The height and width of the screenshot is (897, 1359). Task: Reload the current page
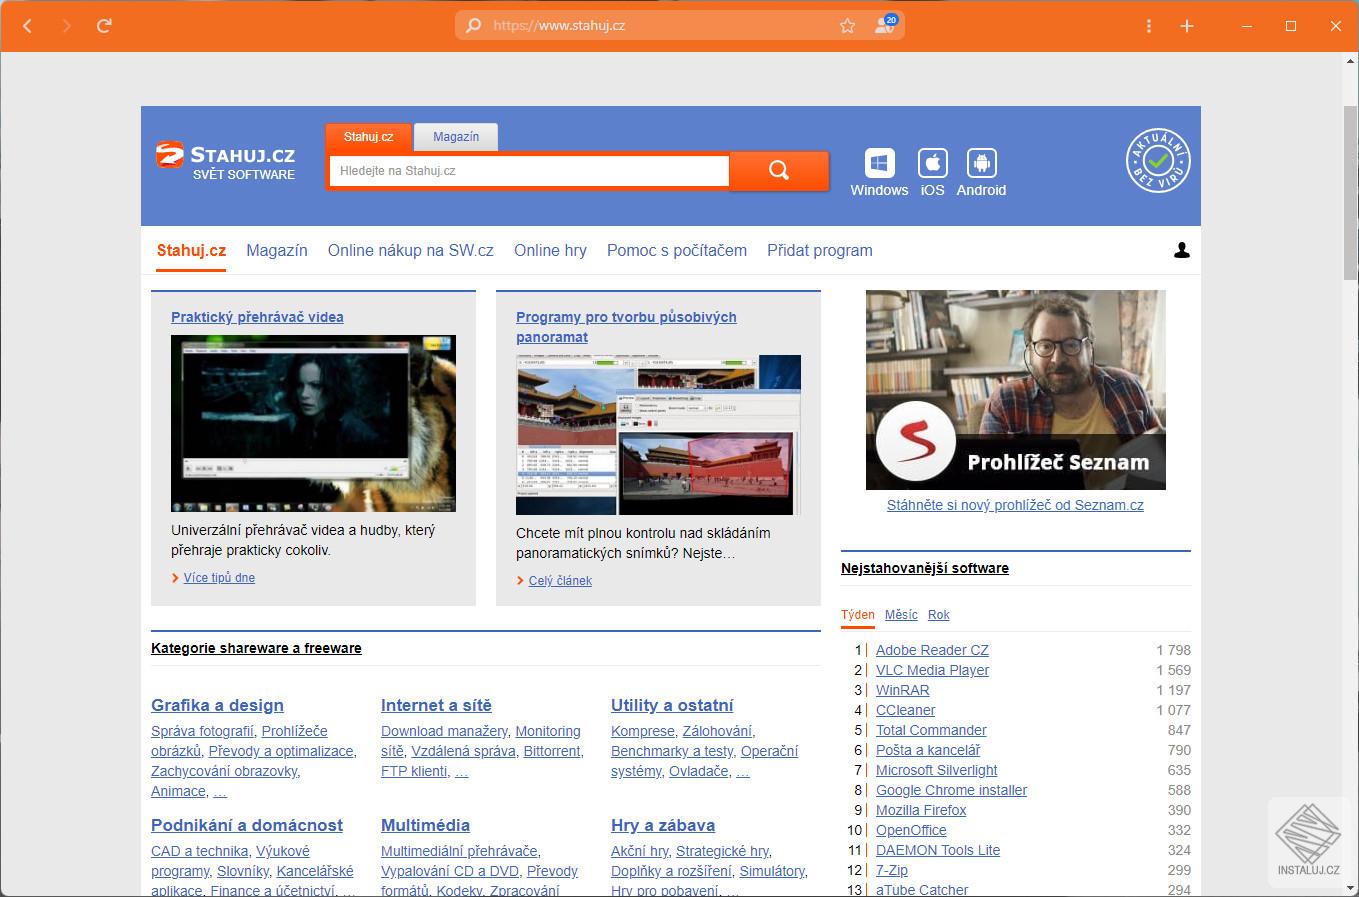104,26
